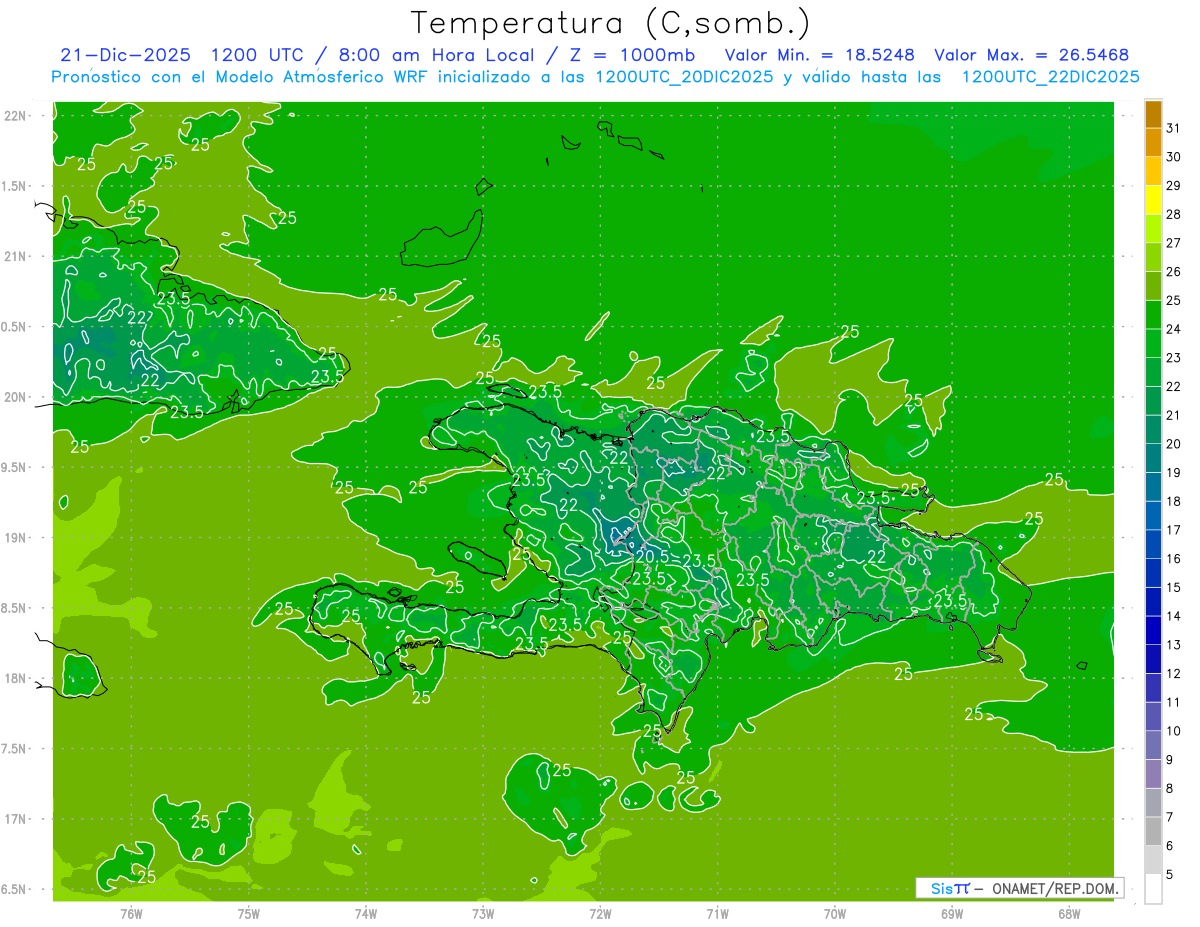
Task: Click the title "Temperatura (C,somb.)"
Action: click(x=611, y=23)
